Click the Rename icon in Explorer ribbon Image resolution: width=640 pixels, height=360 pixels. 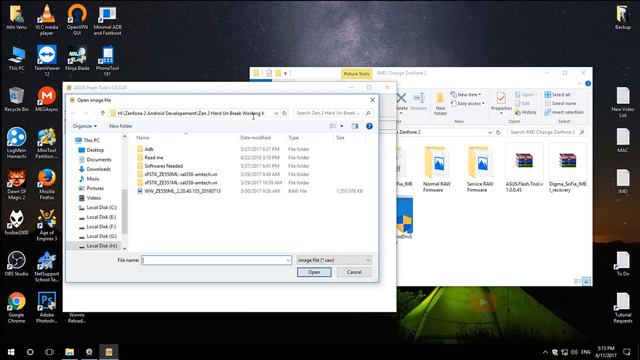[x=418, y=101]
